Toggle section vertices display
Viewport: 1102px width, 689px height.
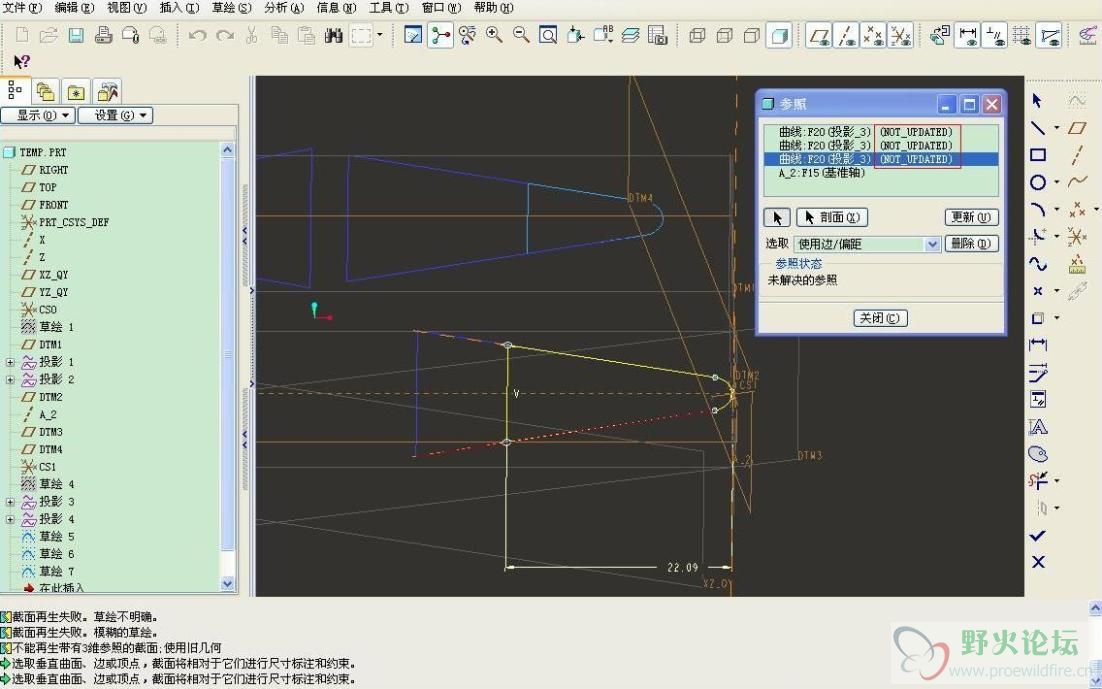click(1049, 35)
